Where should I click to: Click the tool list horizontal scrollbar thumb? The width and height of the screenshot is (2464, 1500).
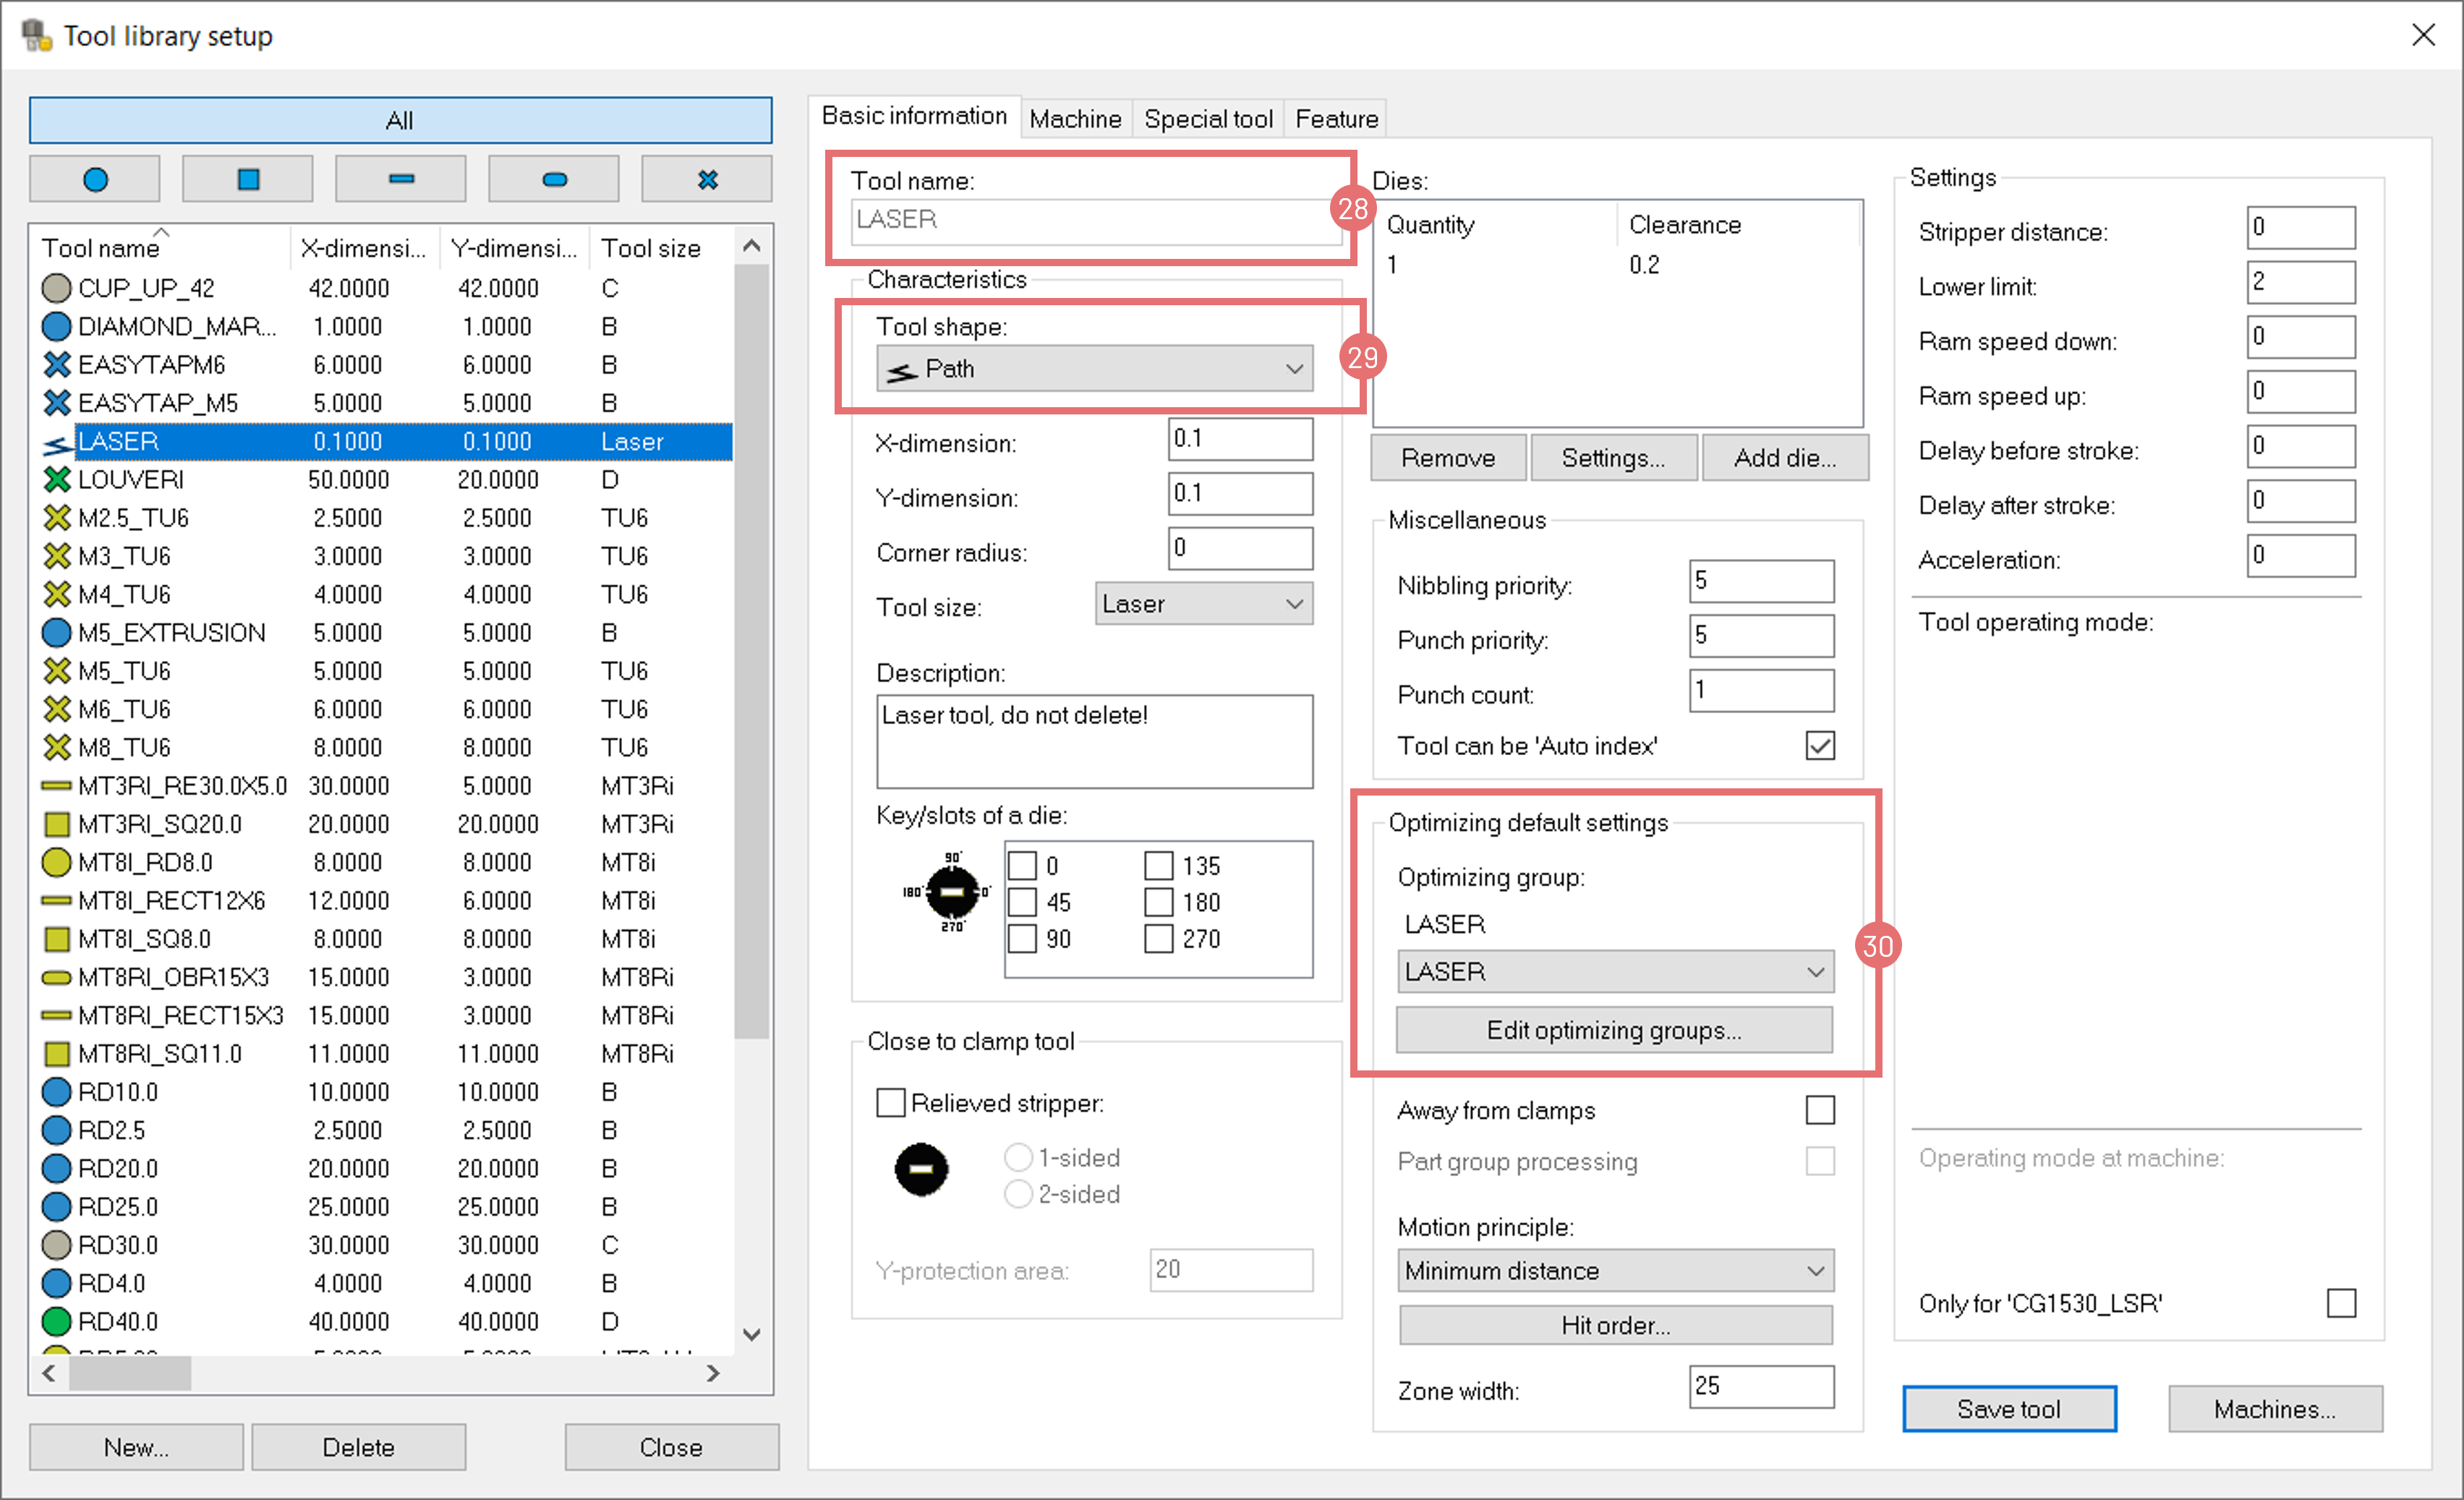point(129,1373)
